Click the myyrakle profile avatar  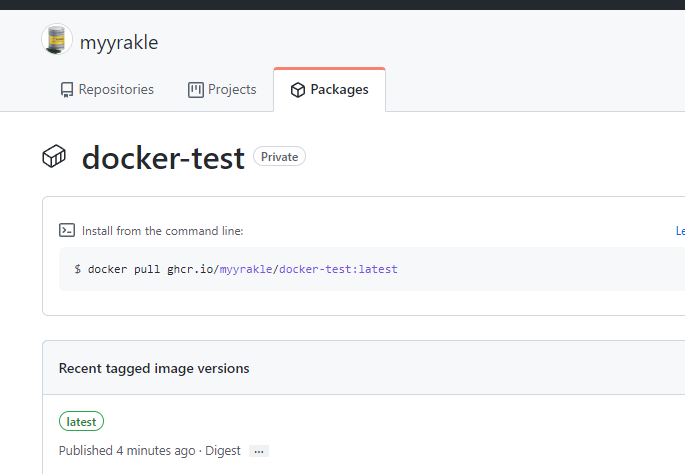coord(57,40)
